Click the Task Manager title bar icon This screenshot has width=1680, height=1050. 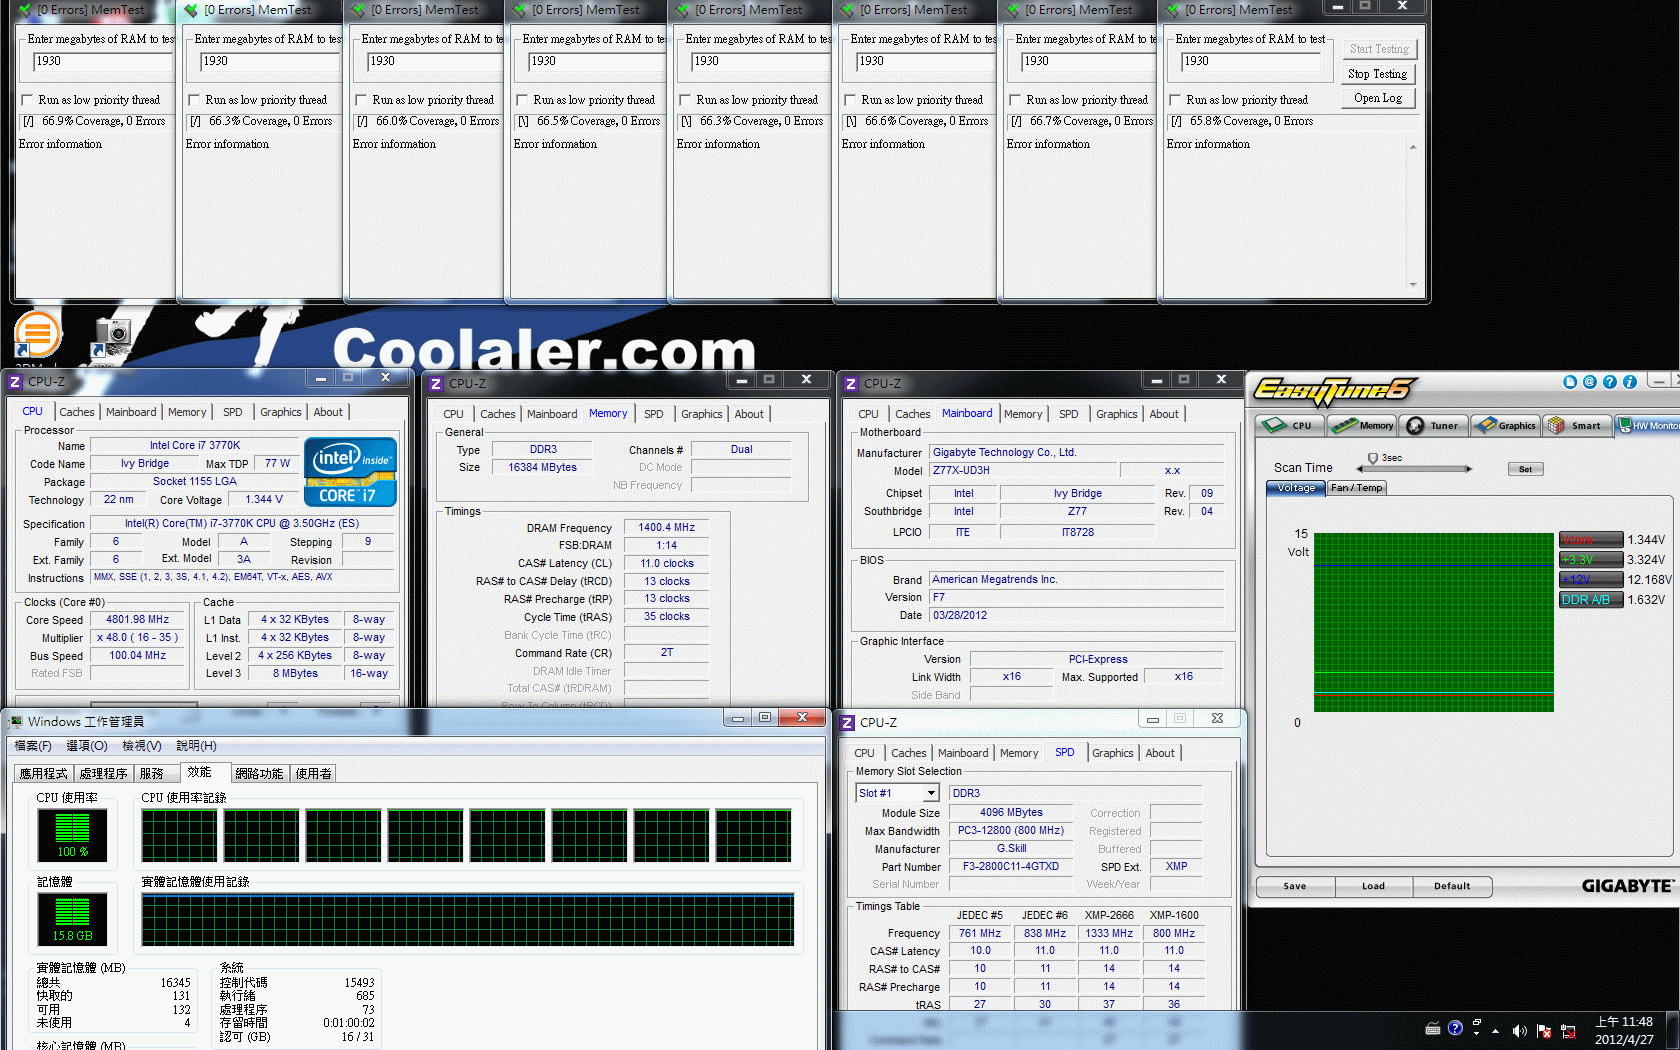16,721
